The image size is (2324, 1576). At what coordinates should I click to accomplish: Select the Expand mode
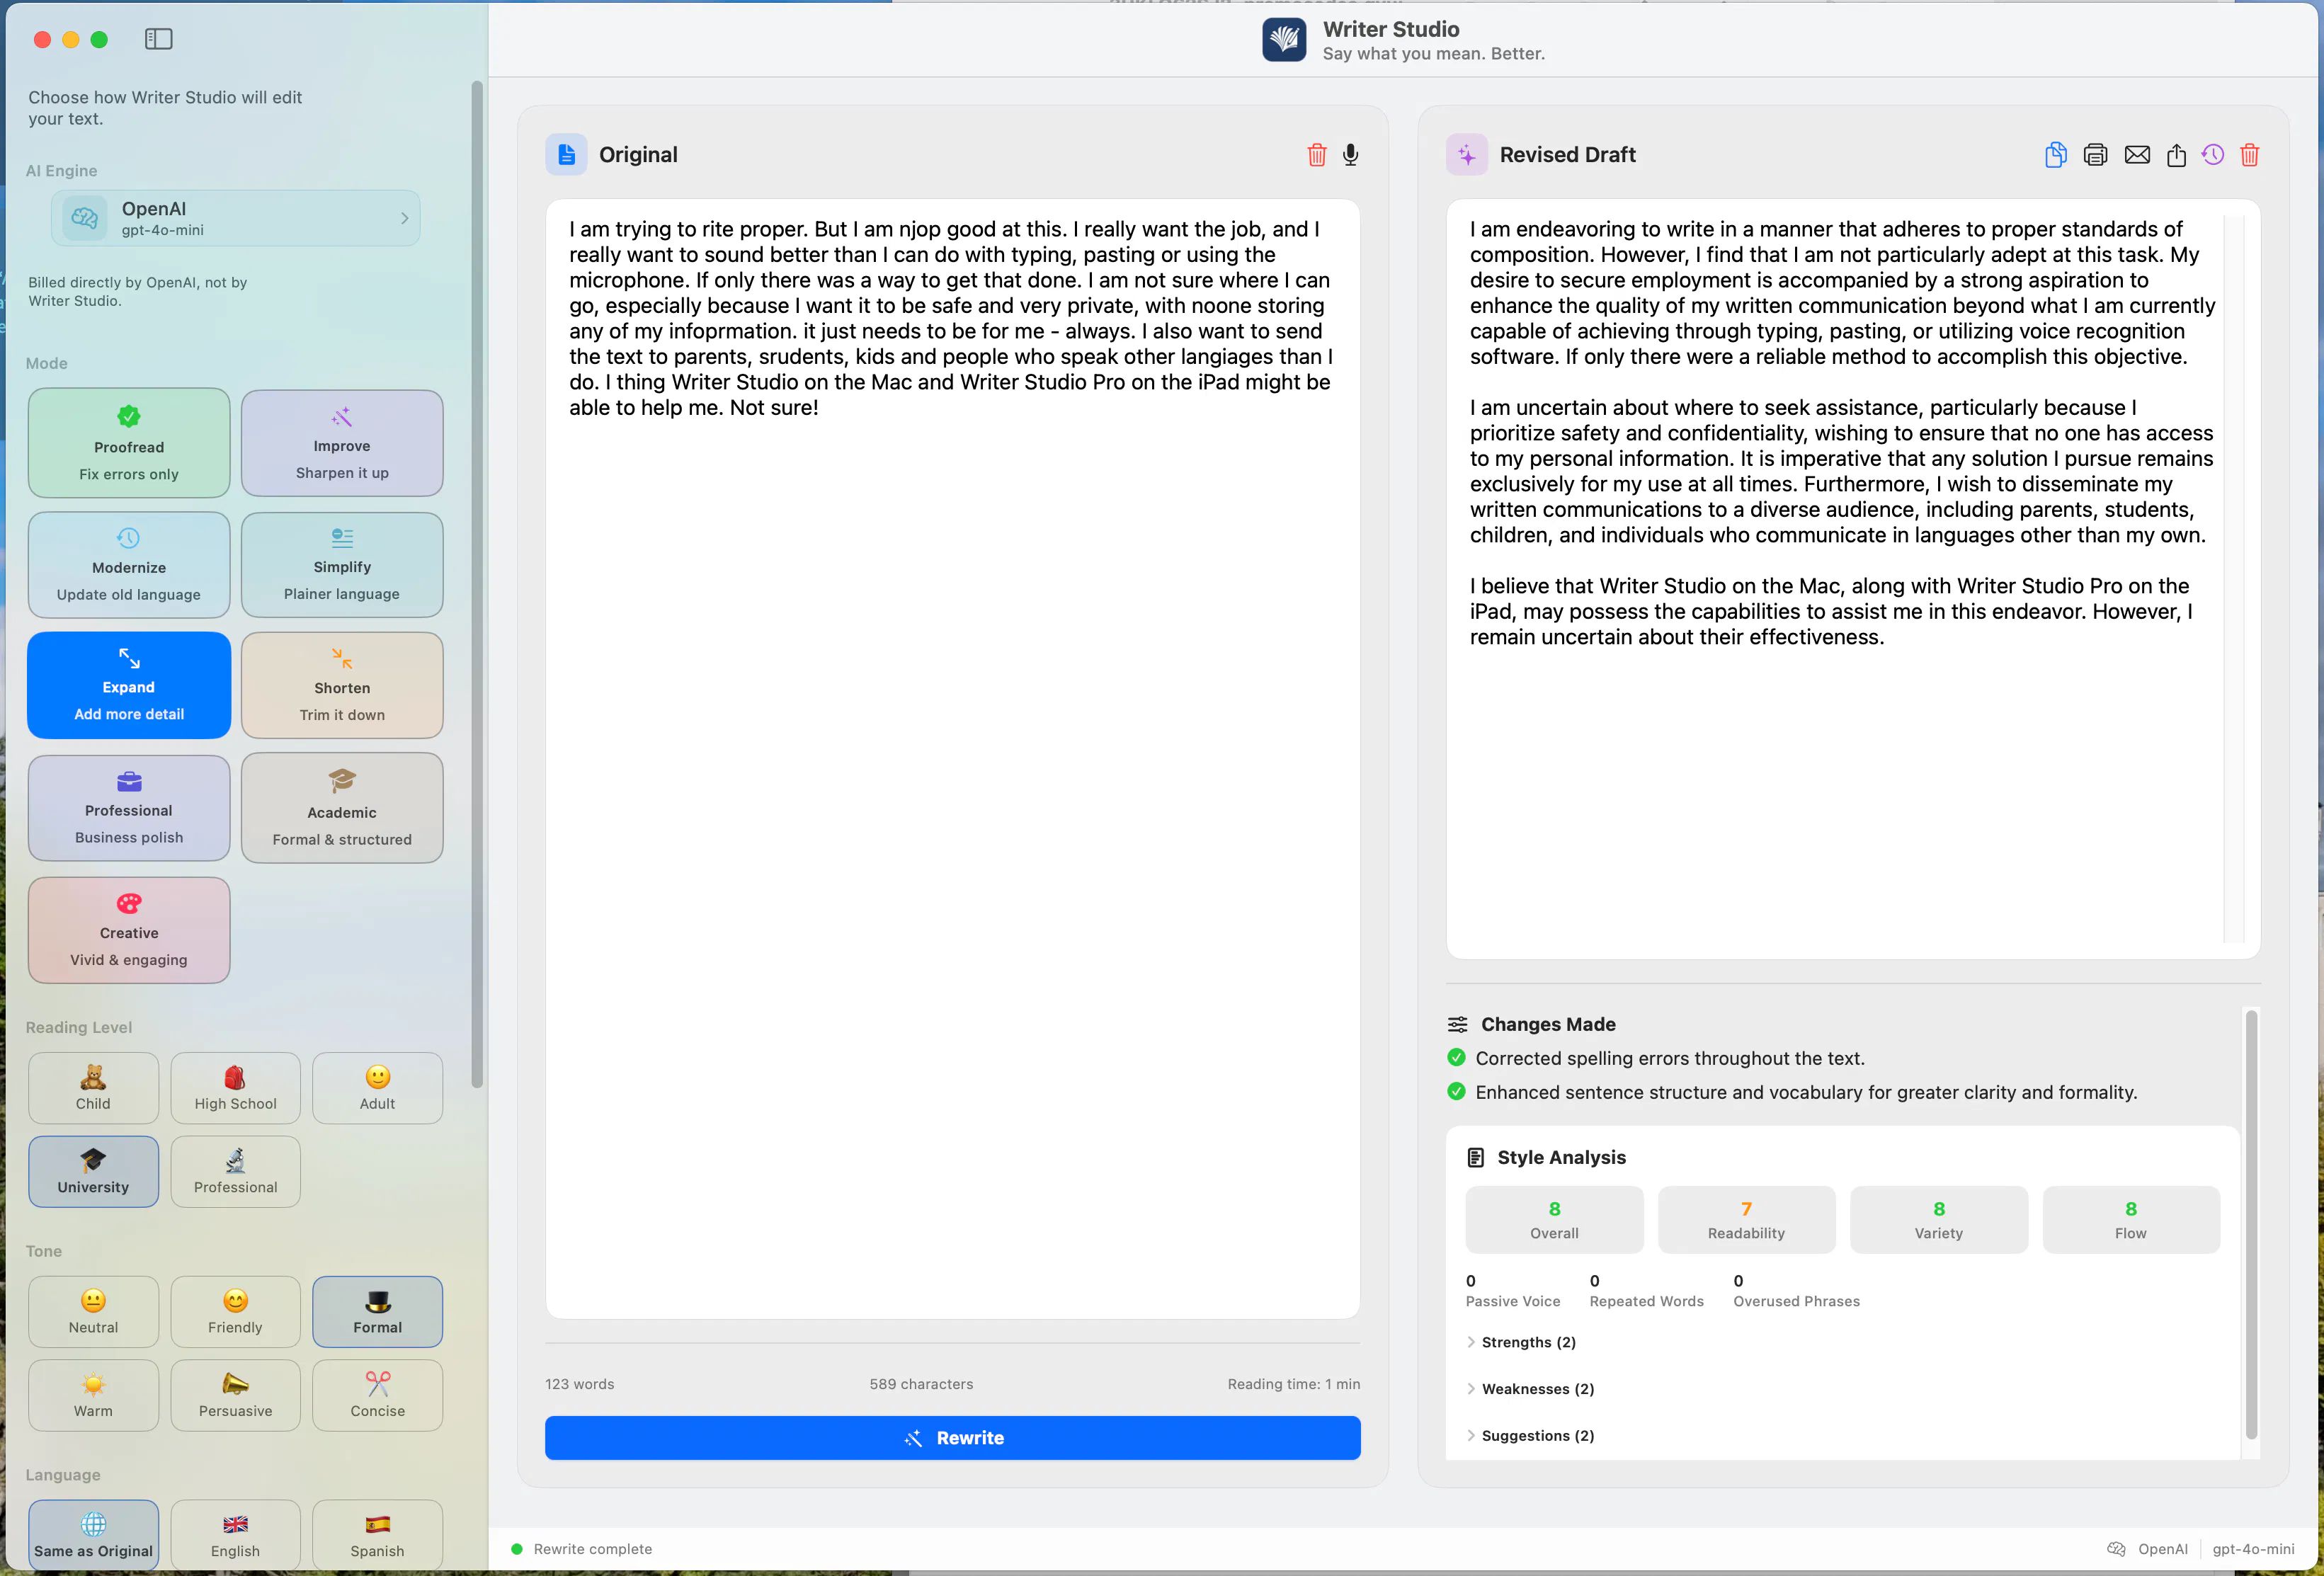pyautogui.click(x=129, y=685)
